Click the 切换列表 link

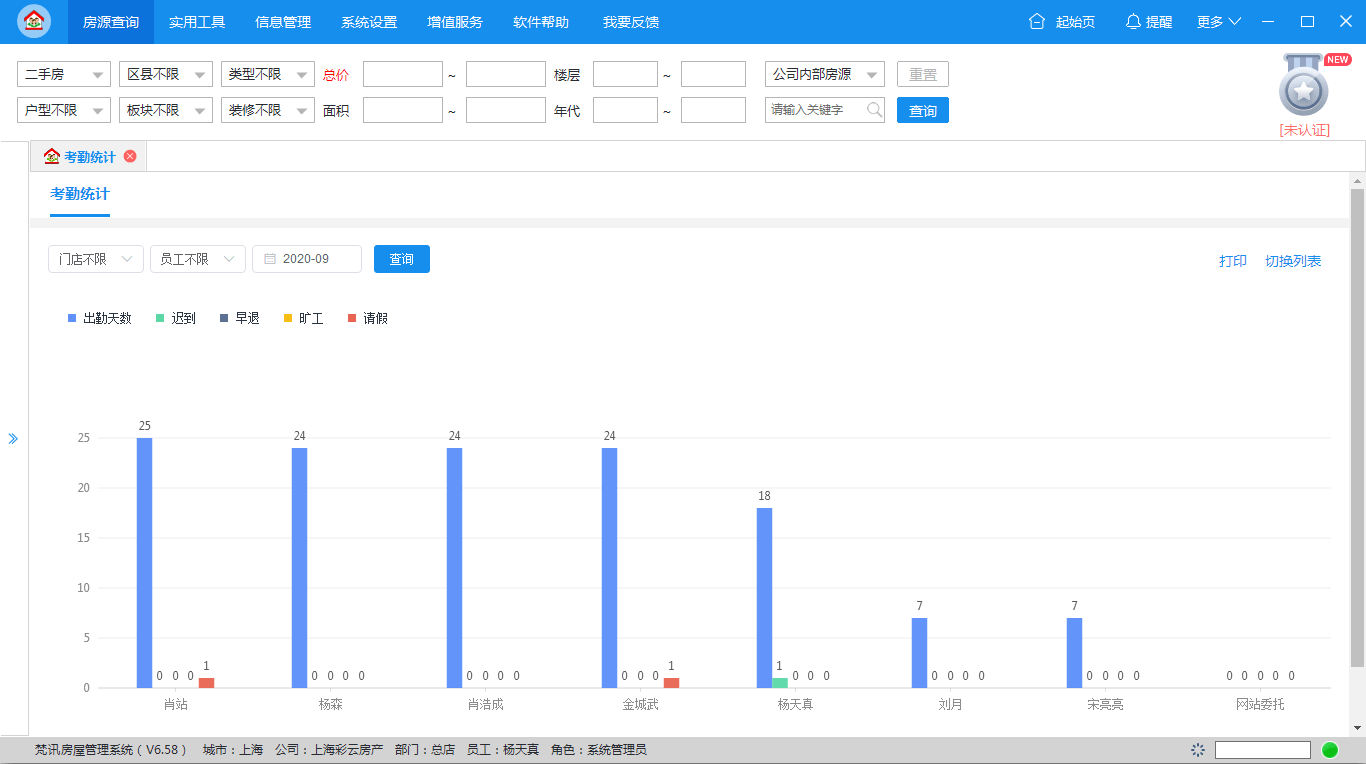click(x=1293, y=261)
